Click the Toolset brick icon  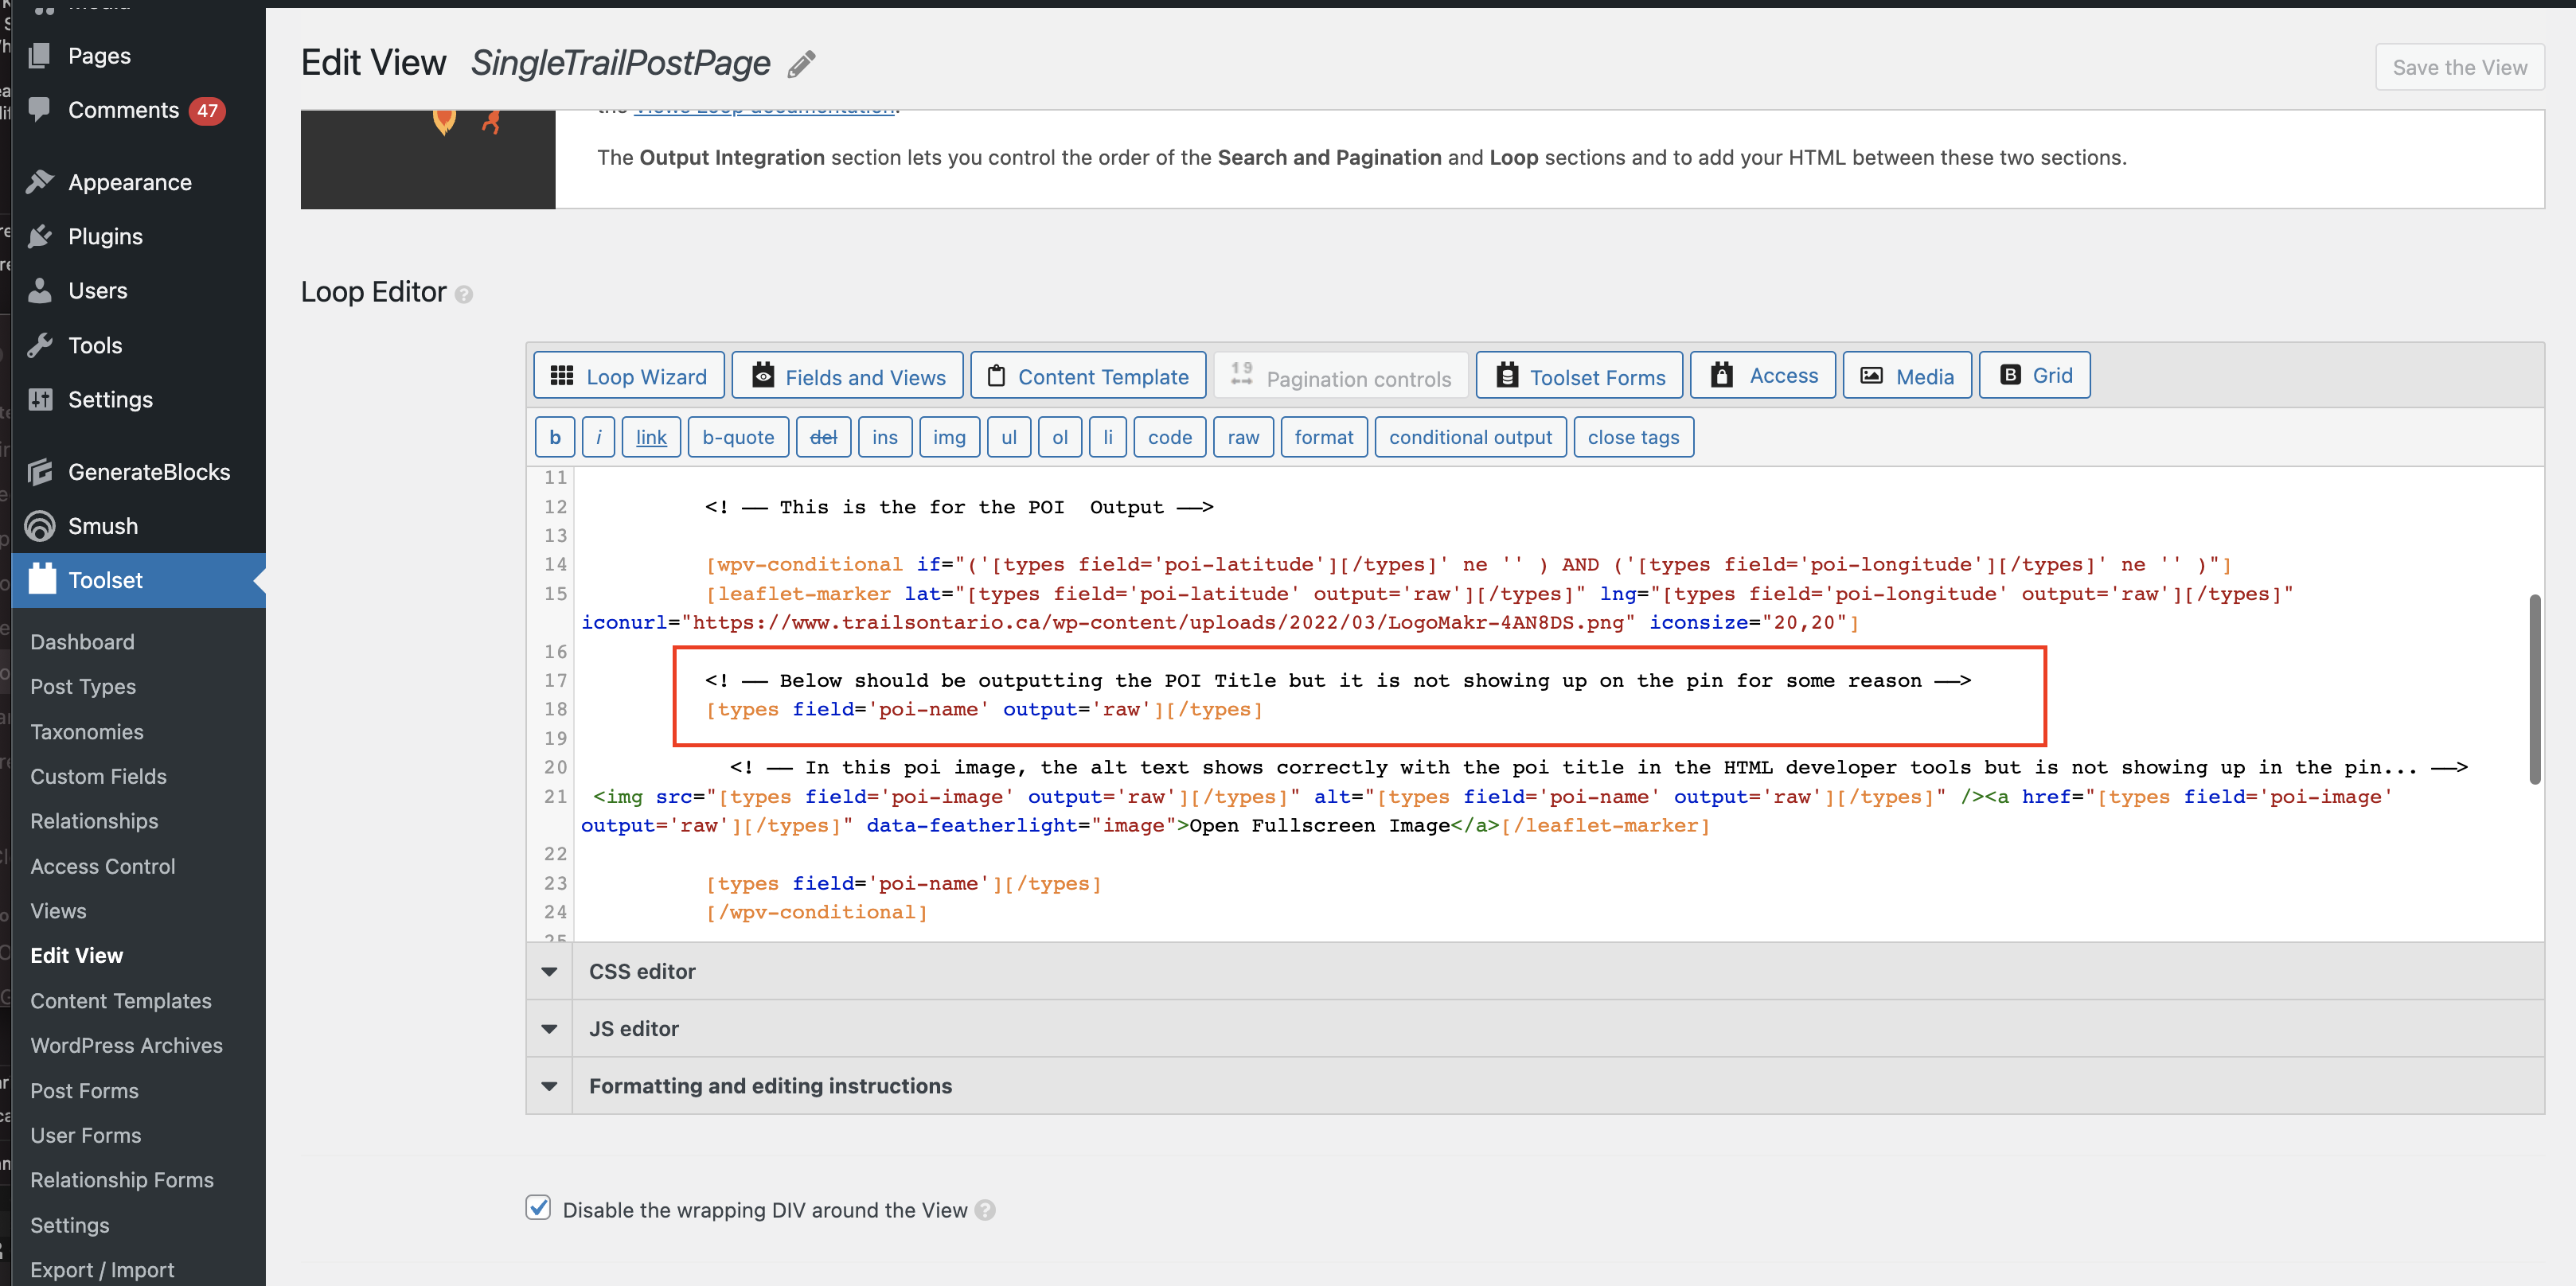[x=42, y=579]
